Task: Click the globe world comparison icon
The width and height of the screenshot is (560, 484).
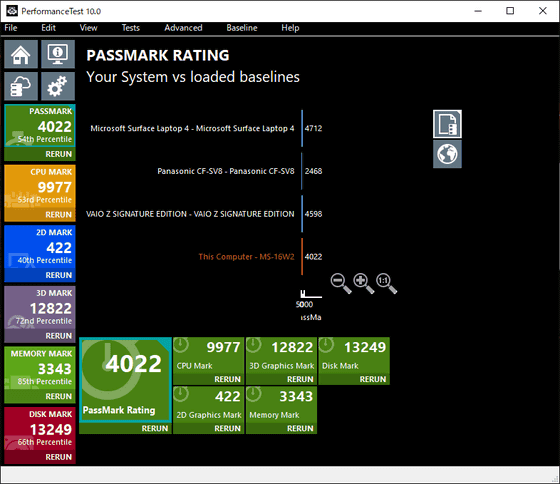Action: [x=447, y=154]
